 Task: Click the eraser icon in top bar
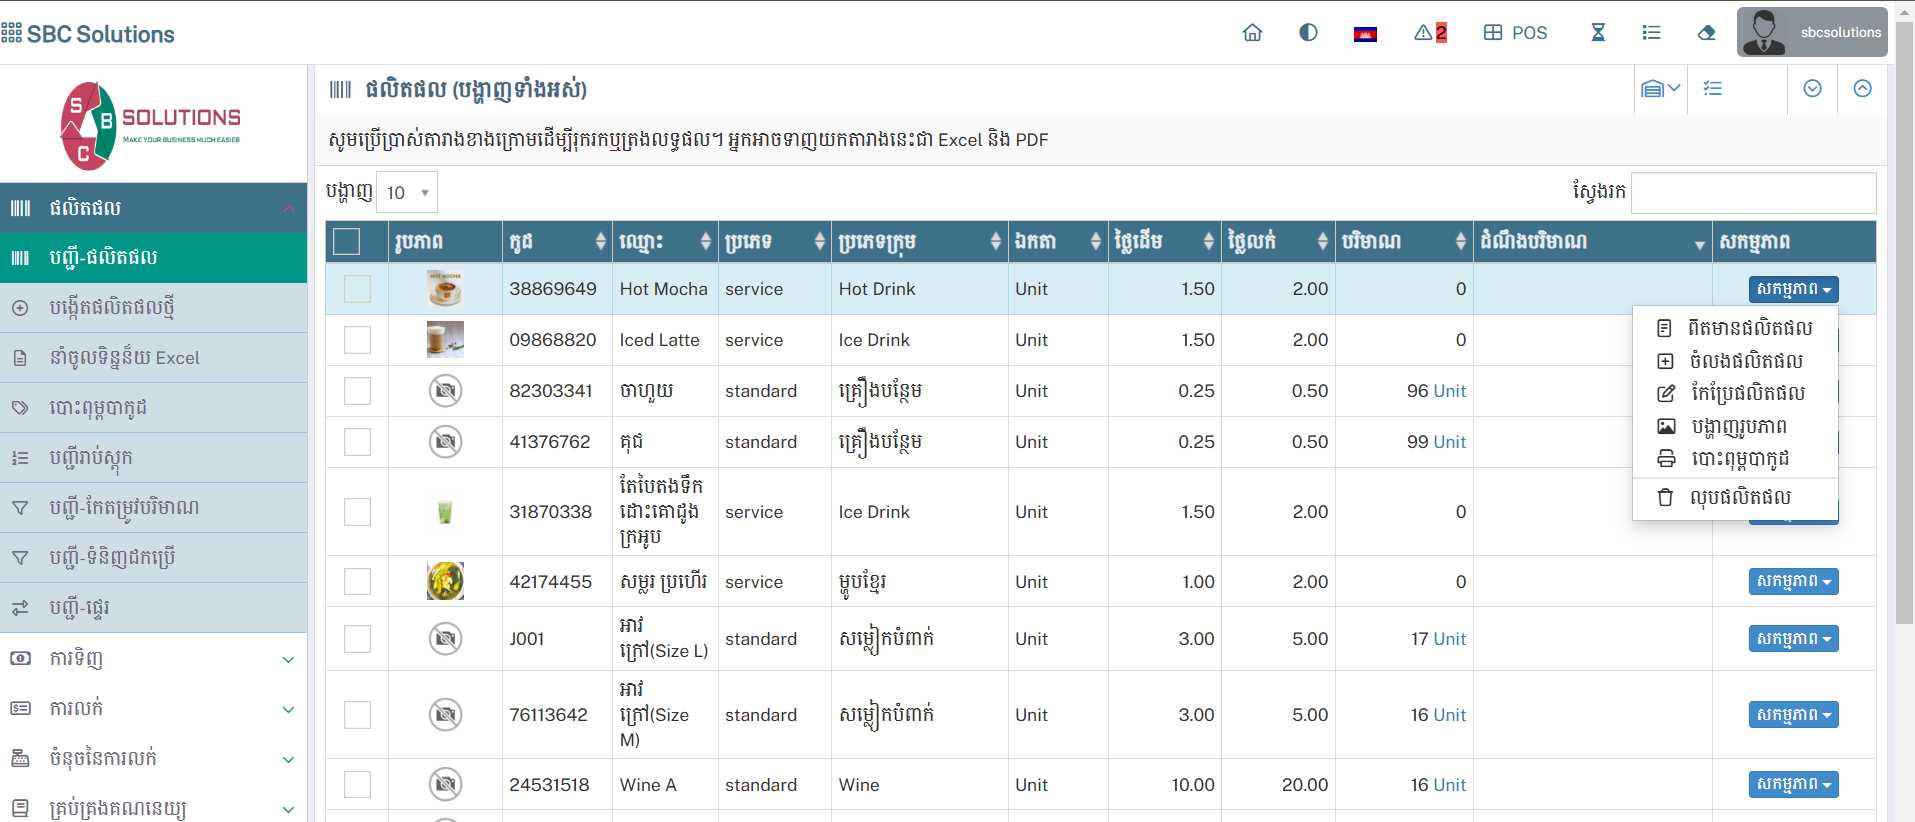coord(1707,33)
